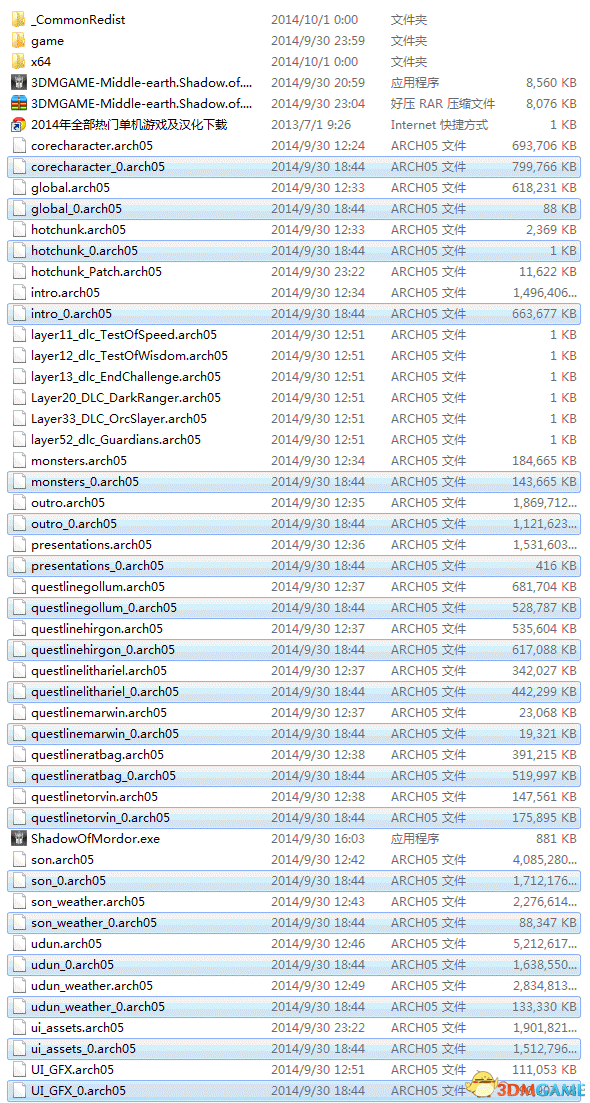Click the 799,766 KB size value
The image size is (590, 1103).
[x=544, y=167]
